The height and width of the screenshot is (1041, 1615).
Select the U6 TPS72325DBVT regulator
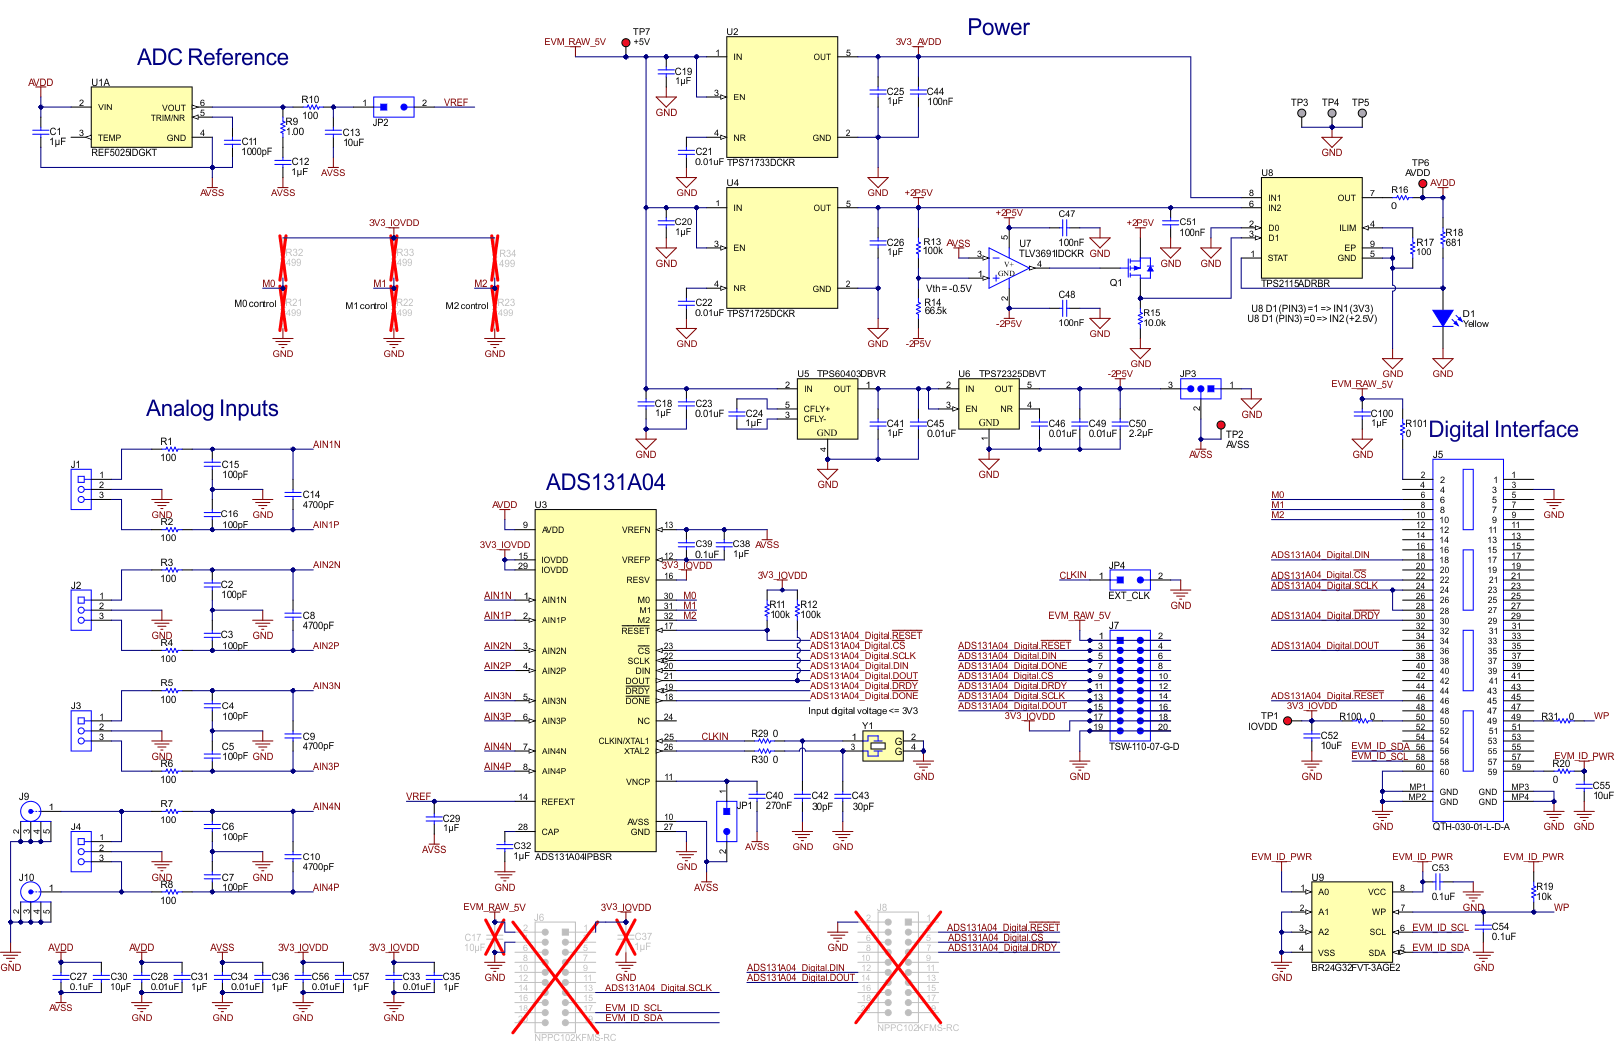click(988, 404)
